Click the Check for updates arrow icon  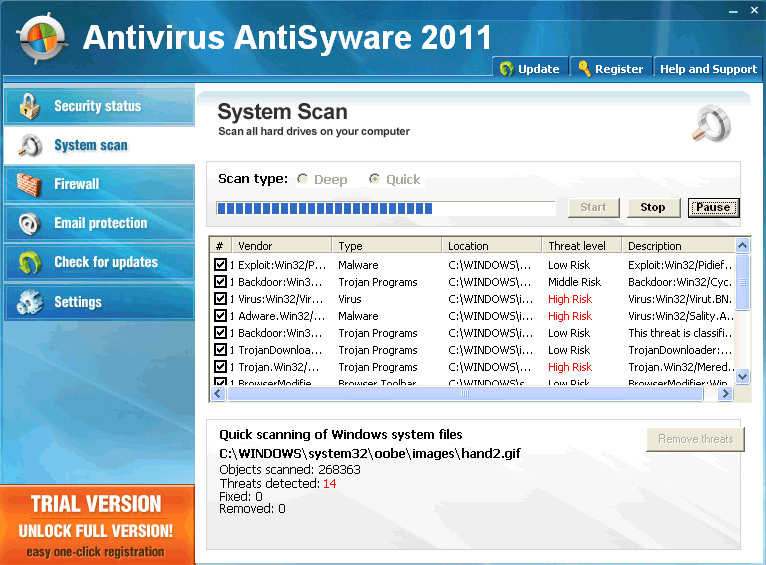(x=30, y=262)
